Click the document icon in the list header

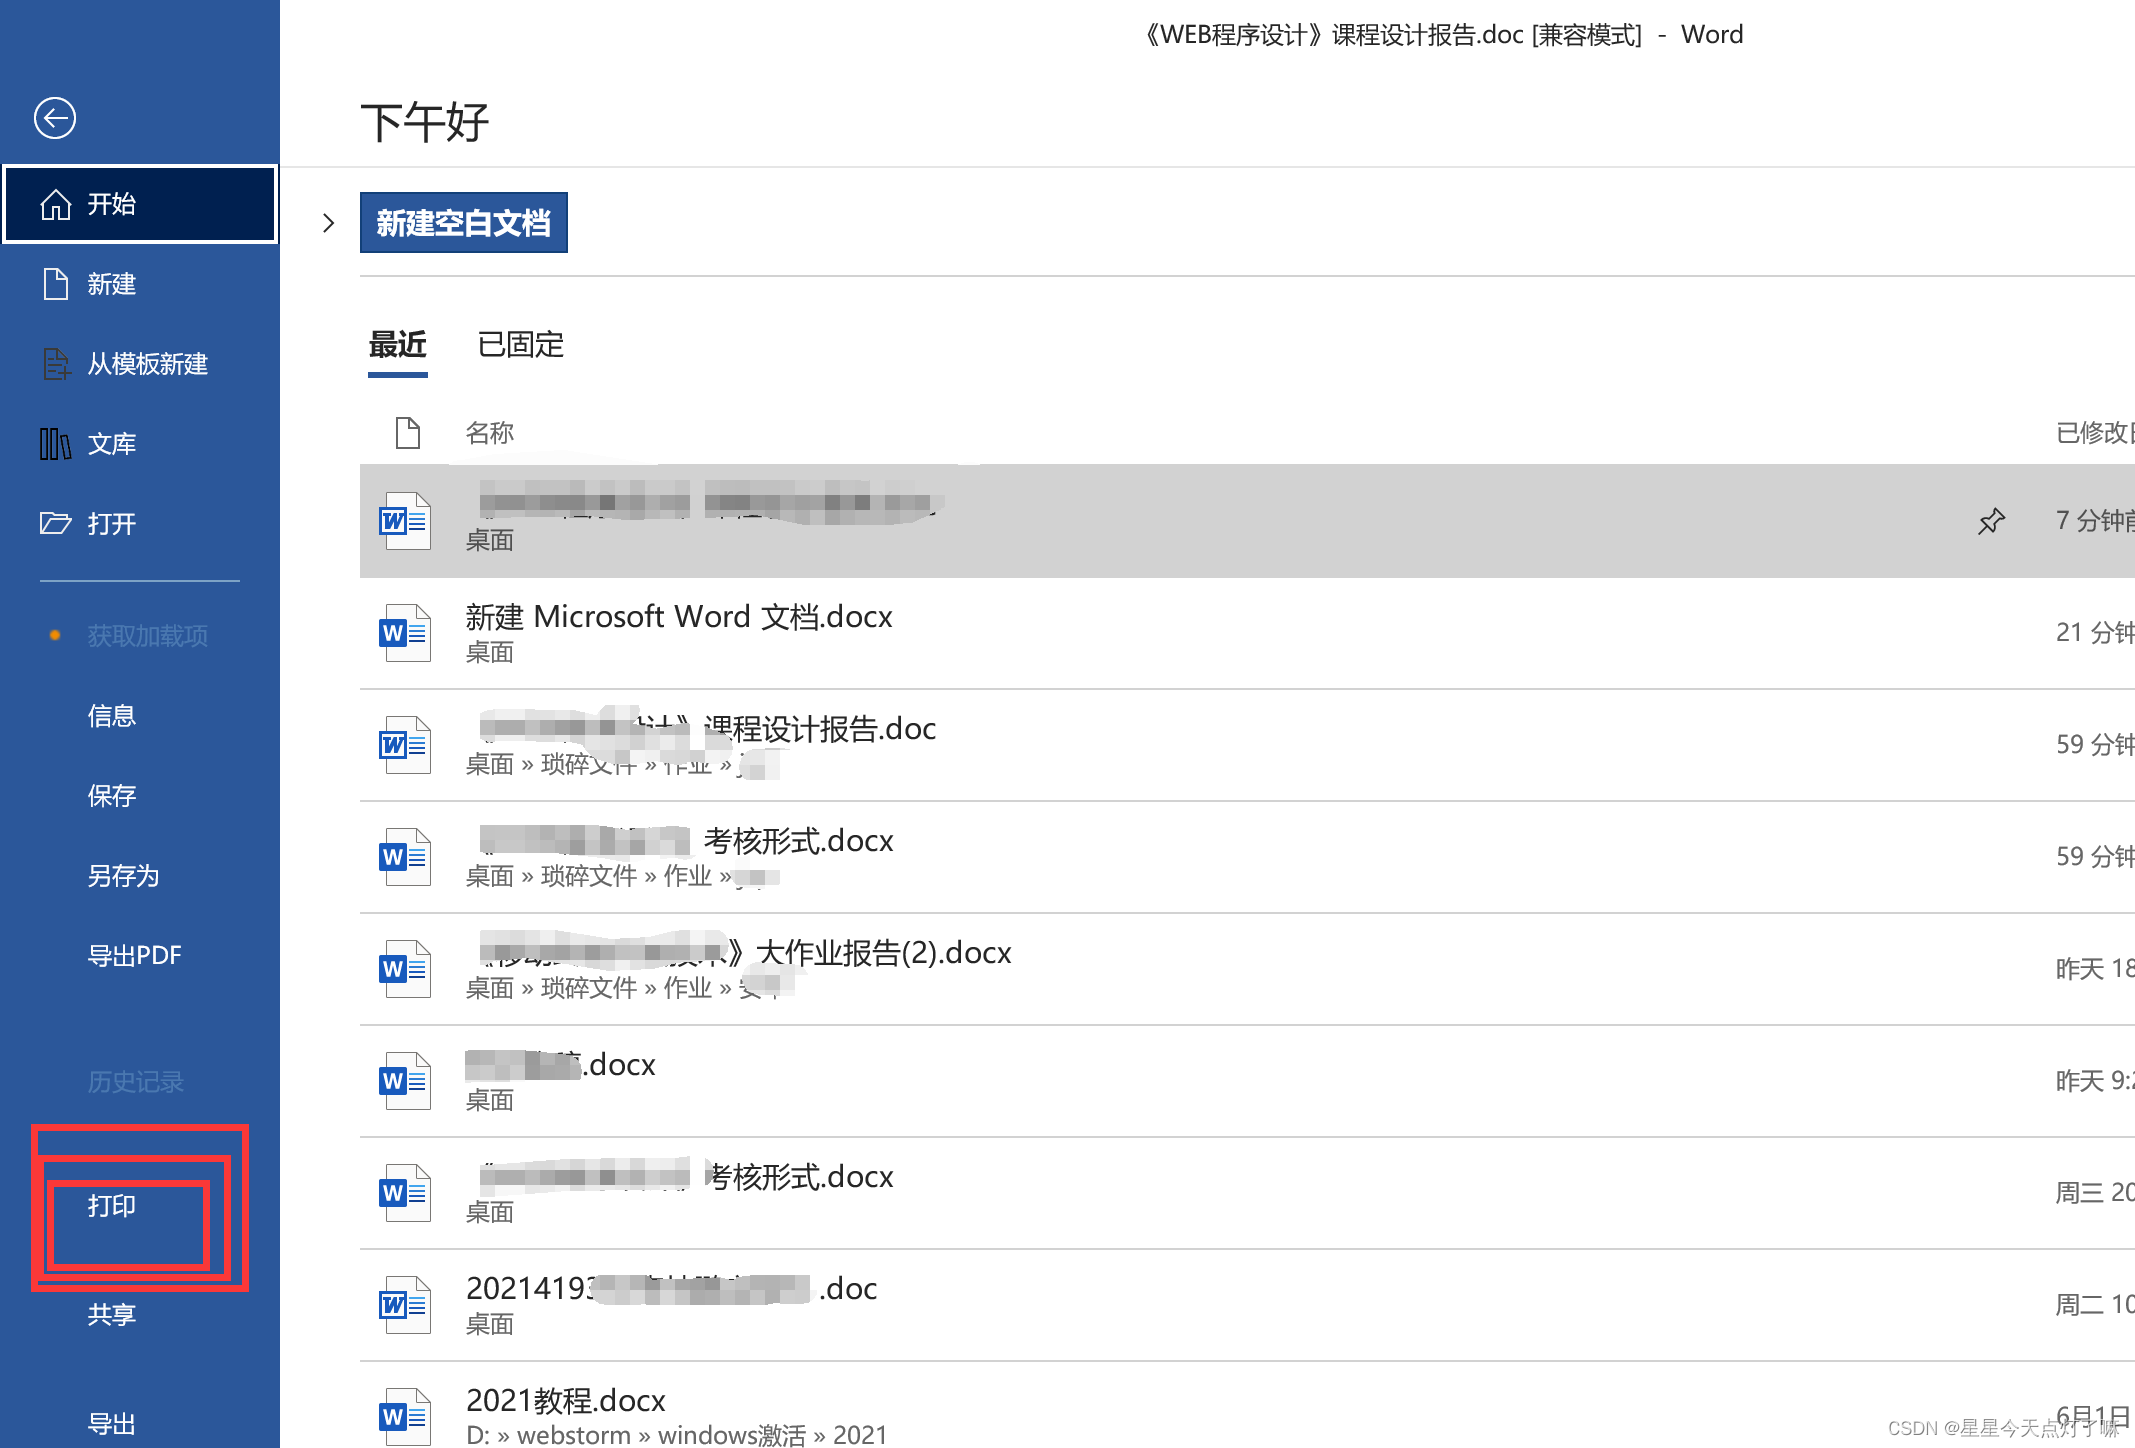407,433
